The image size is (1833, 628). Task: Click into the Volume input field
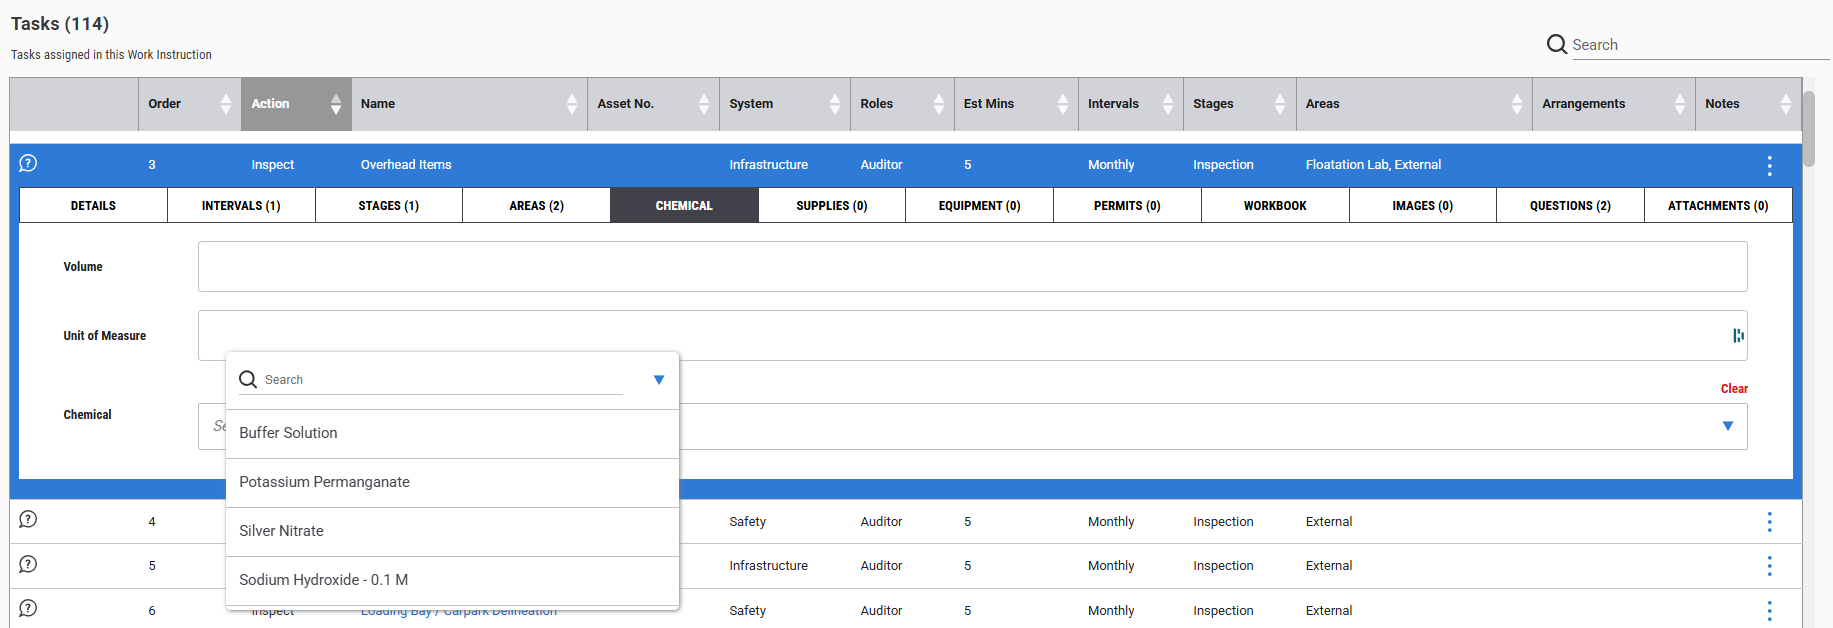pos(971,267)
